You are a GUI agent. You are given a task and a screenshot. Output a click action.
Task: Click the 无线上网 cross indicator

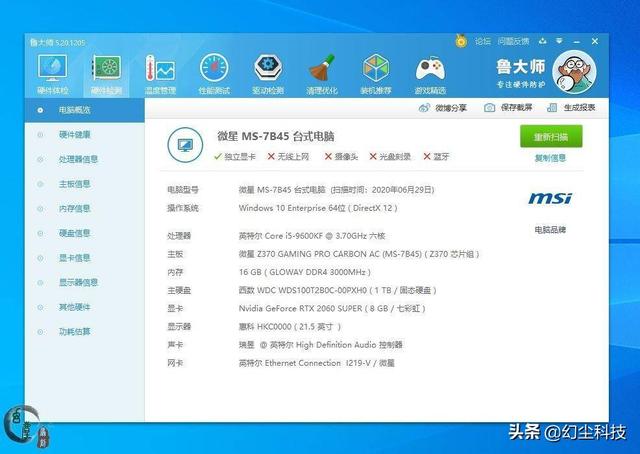[x=288, y=156]
